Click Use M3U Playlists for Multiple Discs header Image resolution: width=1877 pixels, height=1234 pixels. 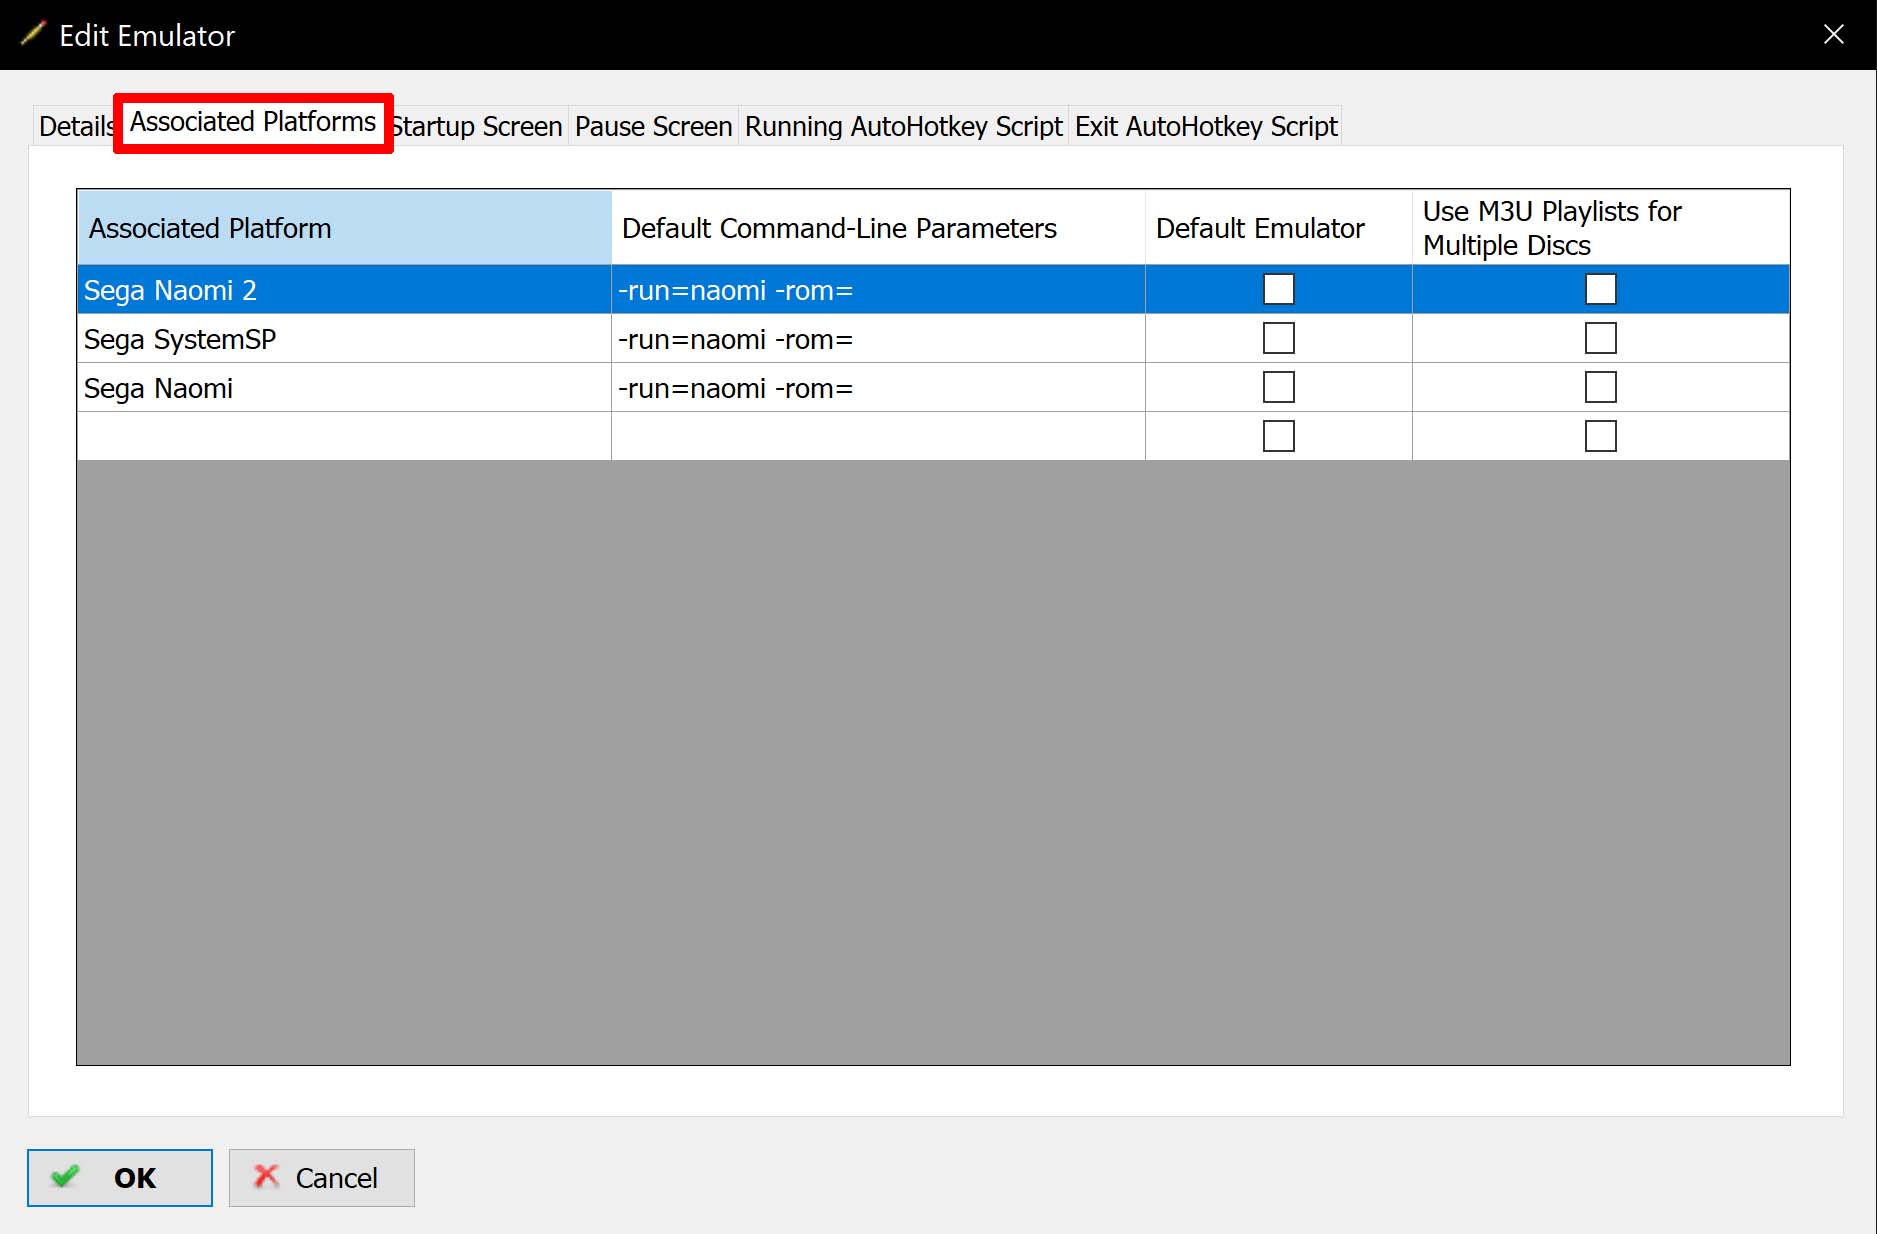point(1600,228)
